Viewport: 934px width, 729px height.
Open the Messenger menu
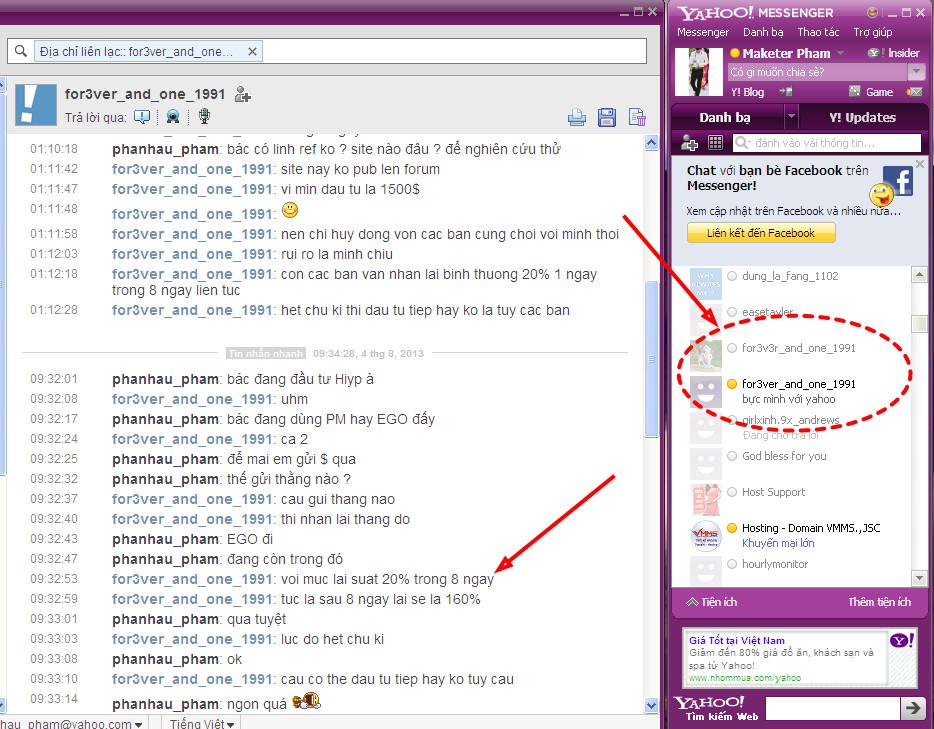point(703,32)
